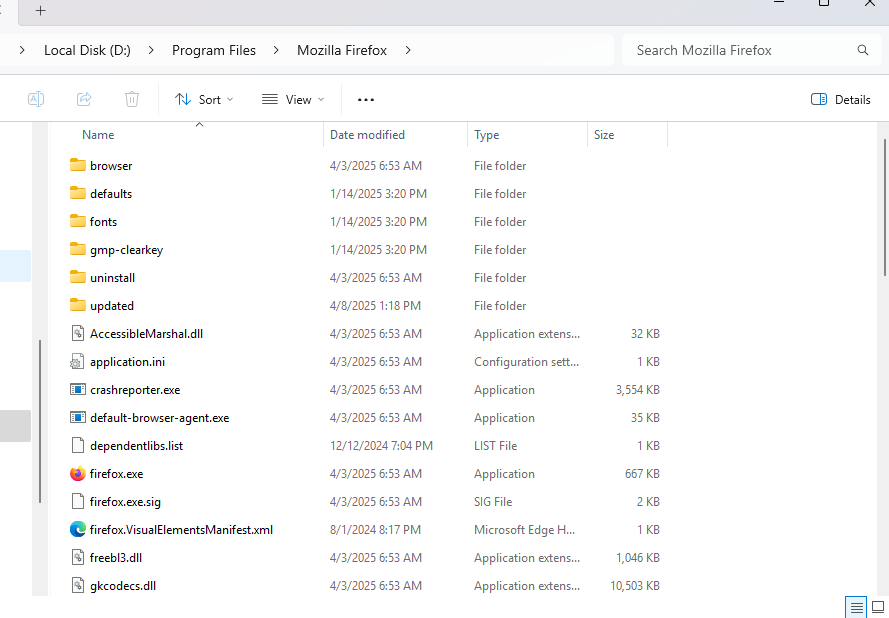Select firefox.VisualElementsManifest.xml file name
The image size is (889, 618).
coord(181,530)
